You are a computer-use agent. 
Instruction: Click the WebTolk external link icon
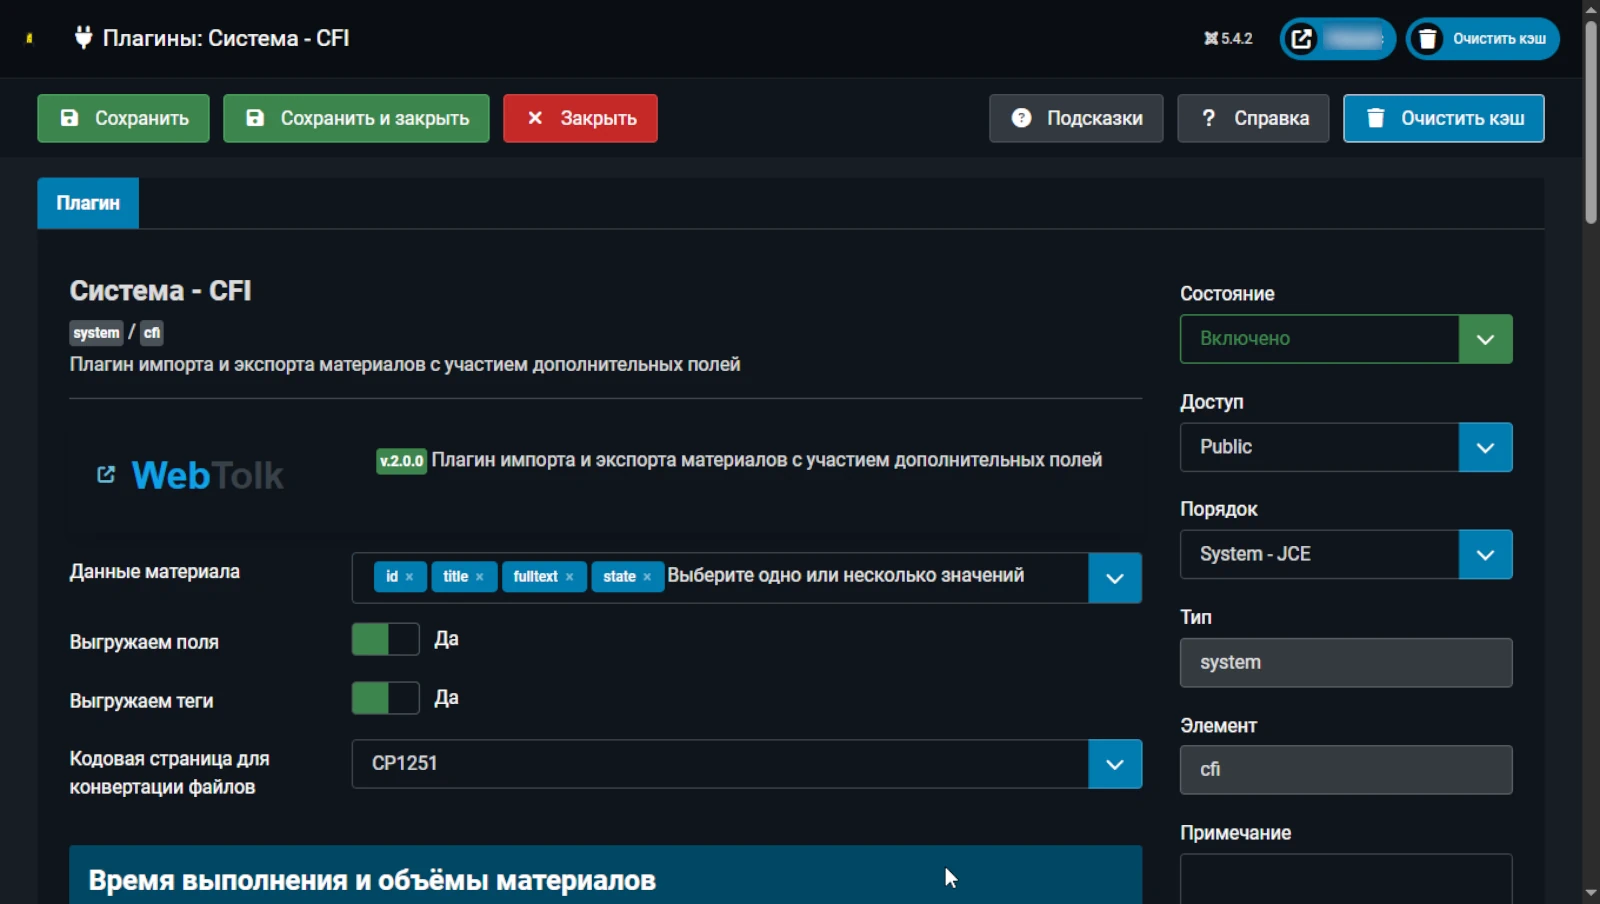[x=106, y=474]
